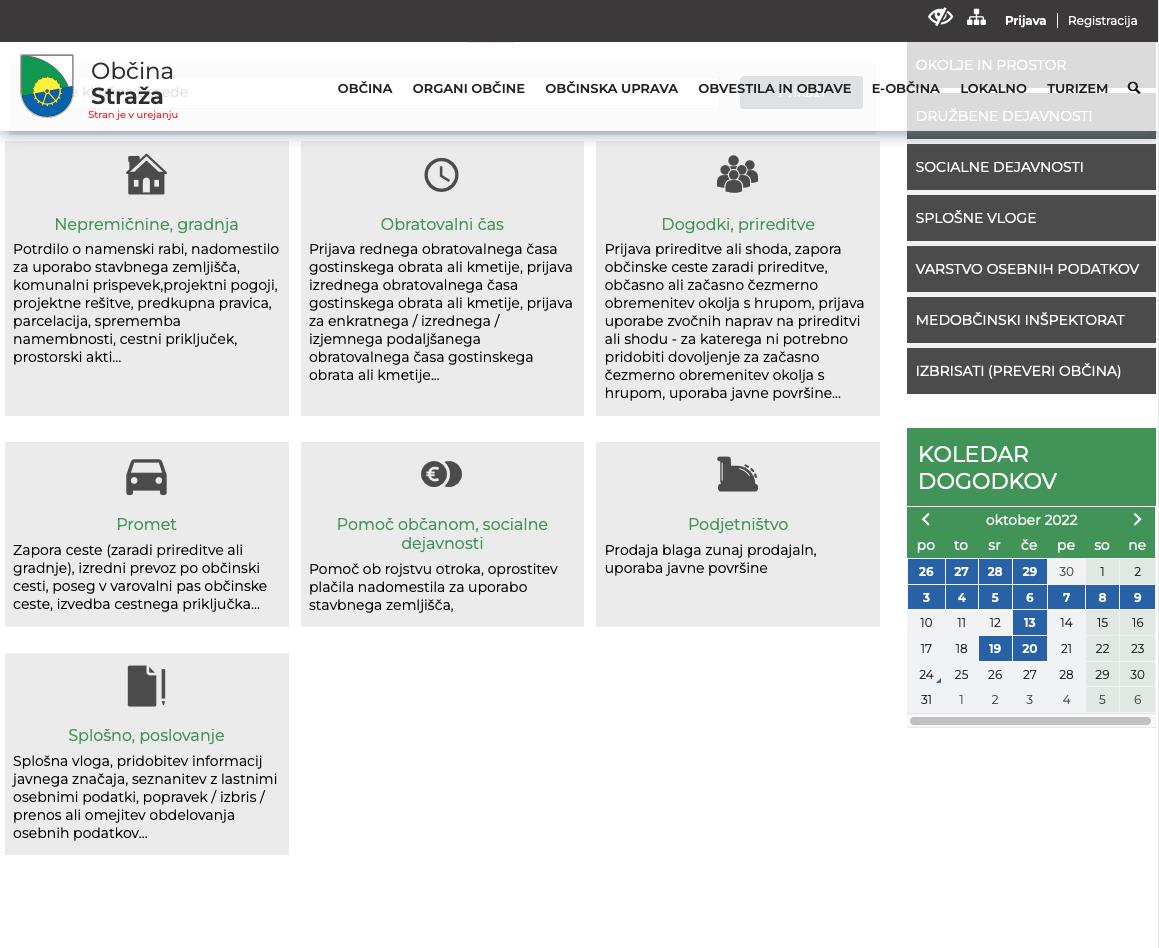Open the OBČINSKA UPRAVA menu

611,89
